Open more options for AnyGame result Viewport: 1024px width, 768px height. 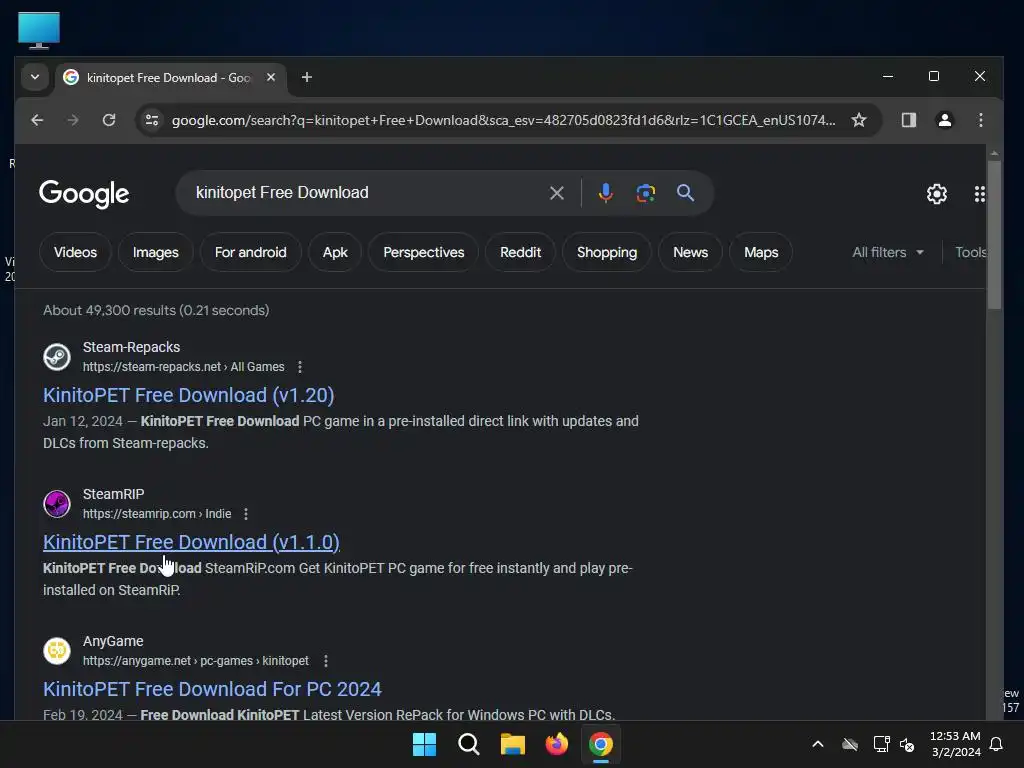pyautogui.click(x=326, y=661)
